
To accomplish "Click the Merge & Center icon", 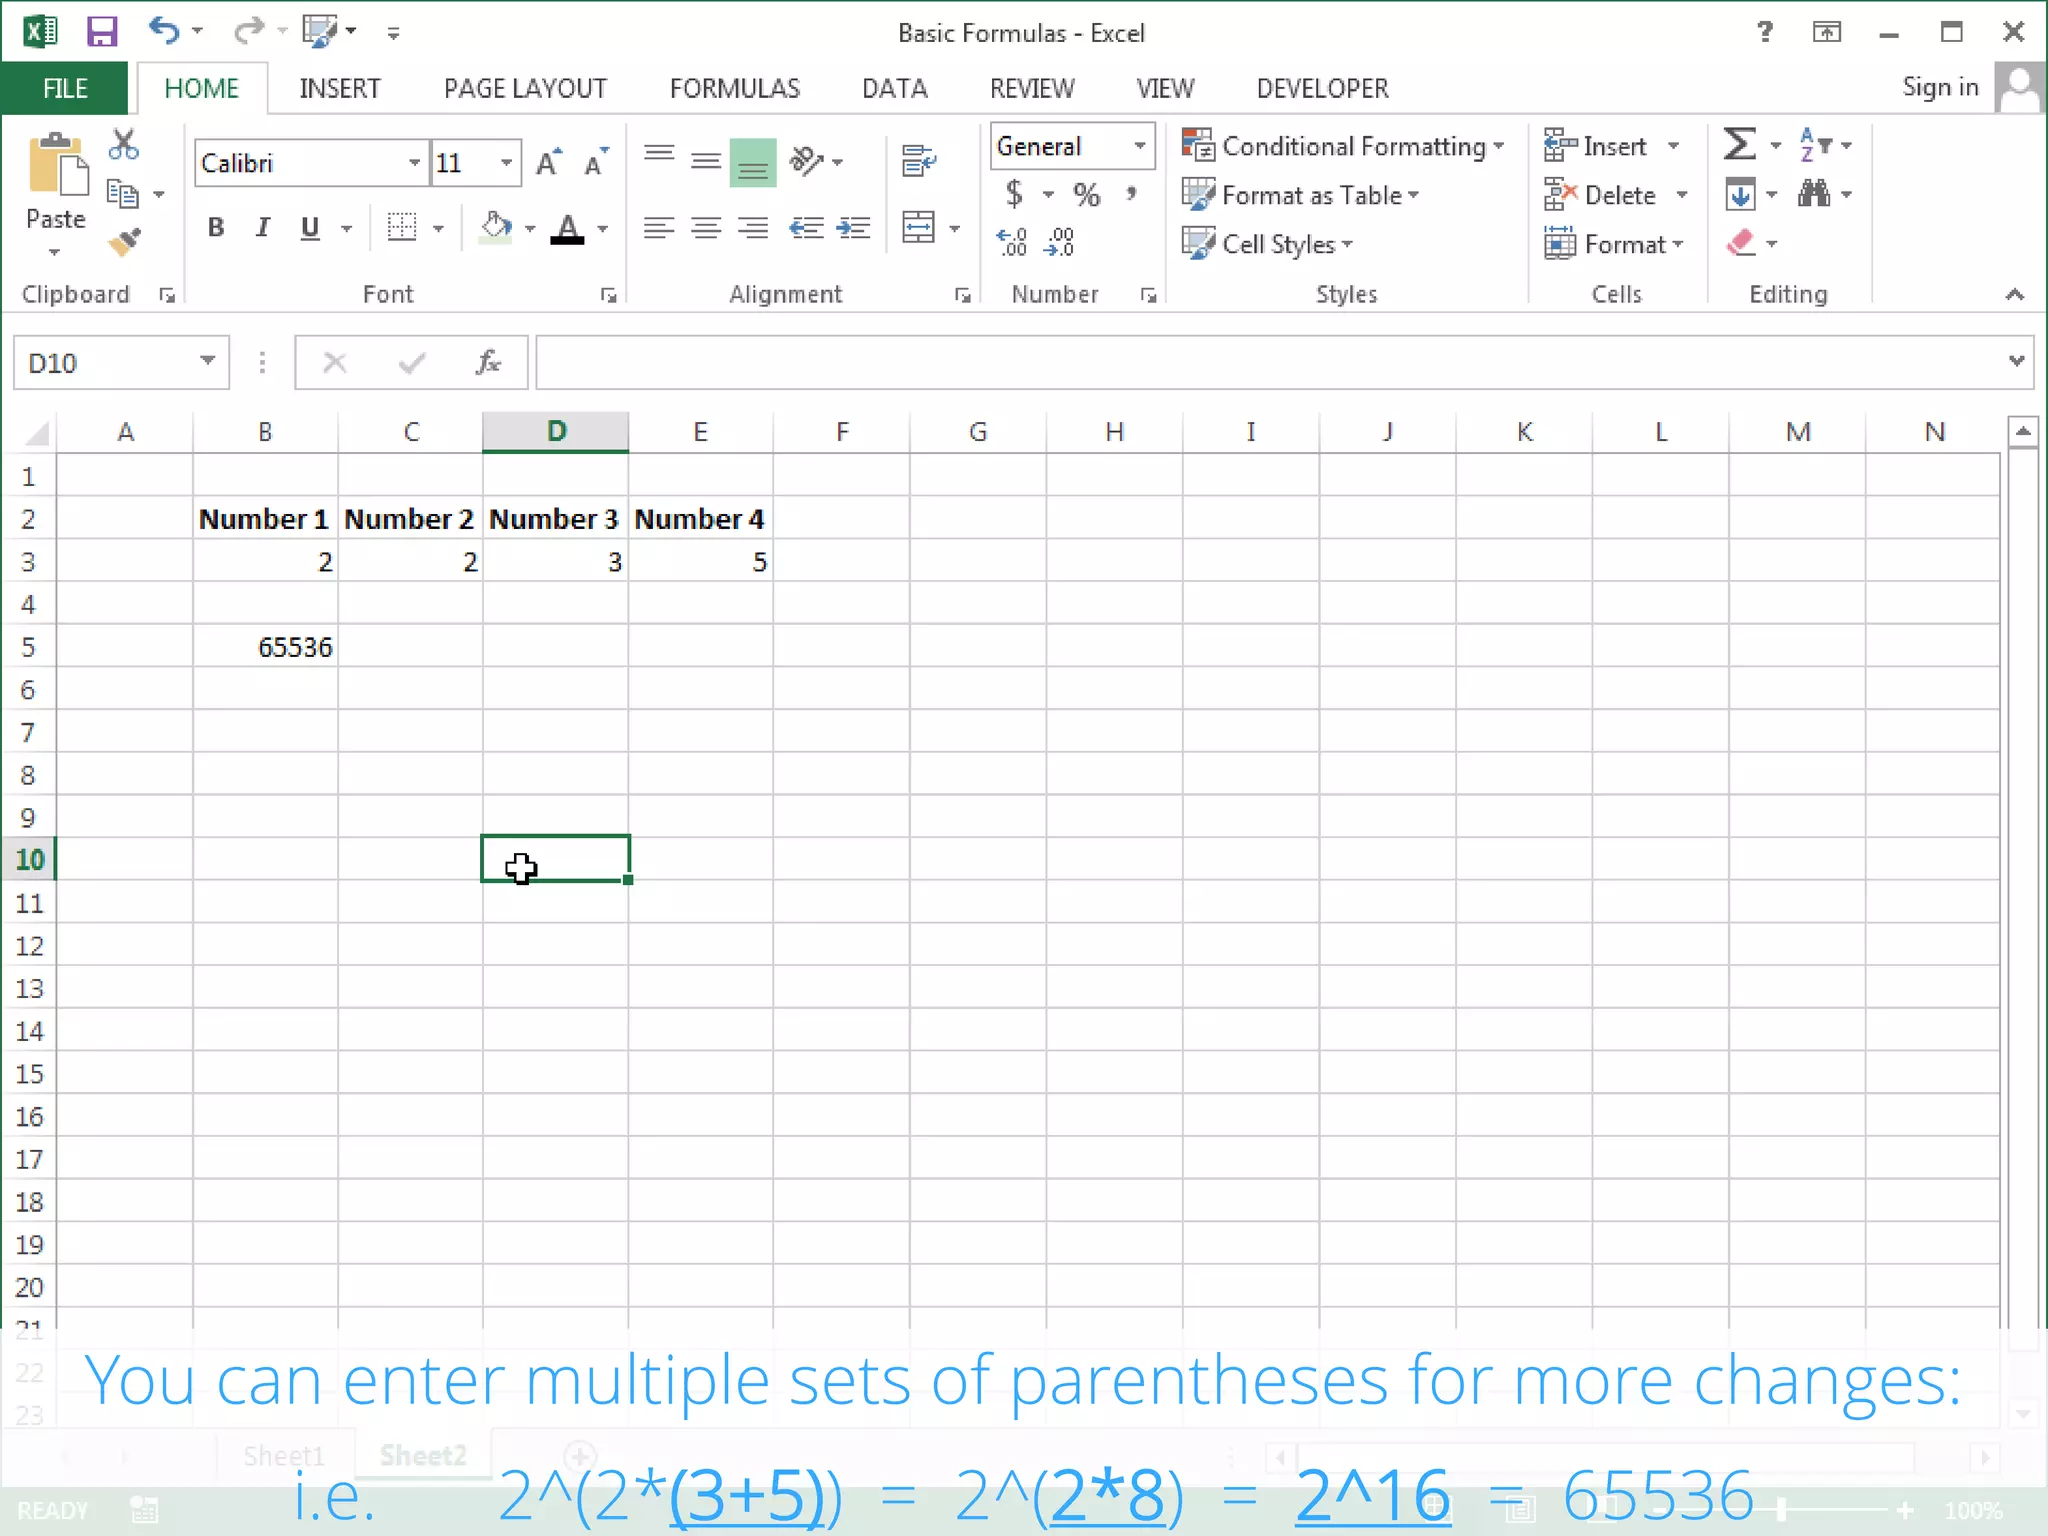I will coord(918,228).
